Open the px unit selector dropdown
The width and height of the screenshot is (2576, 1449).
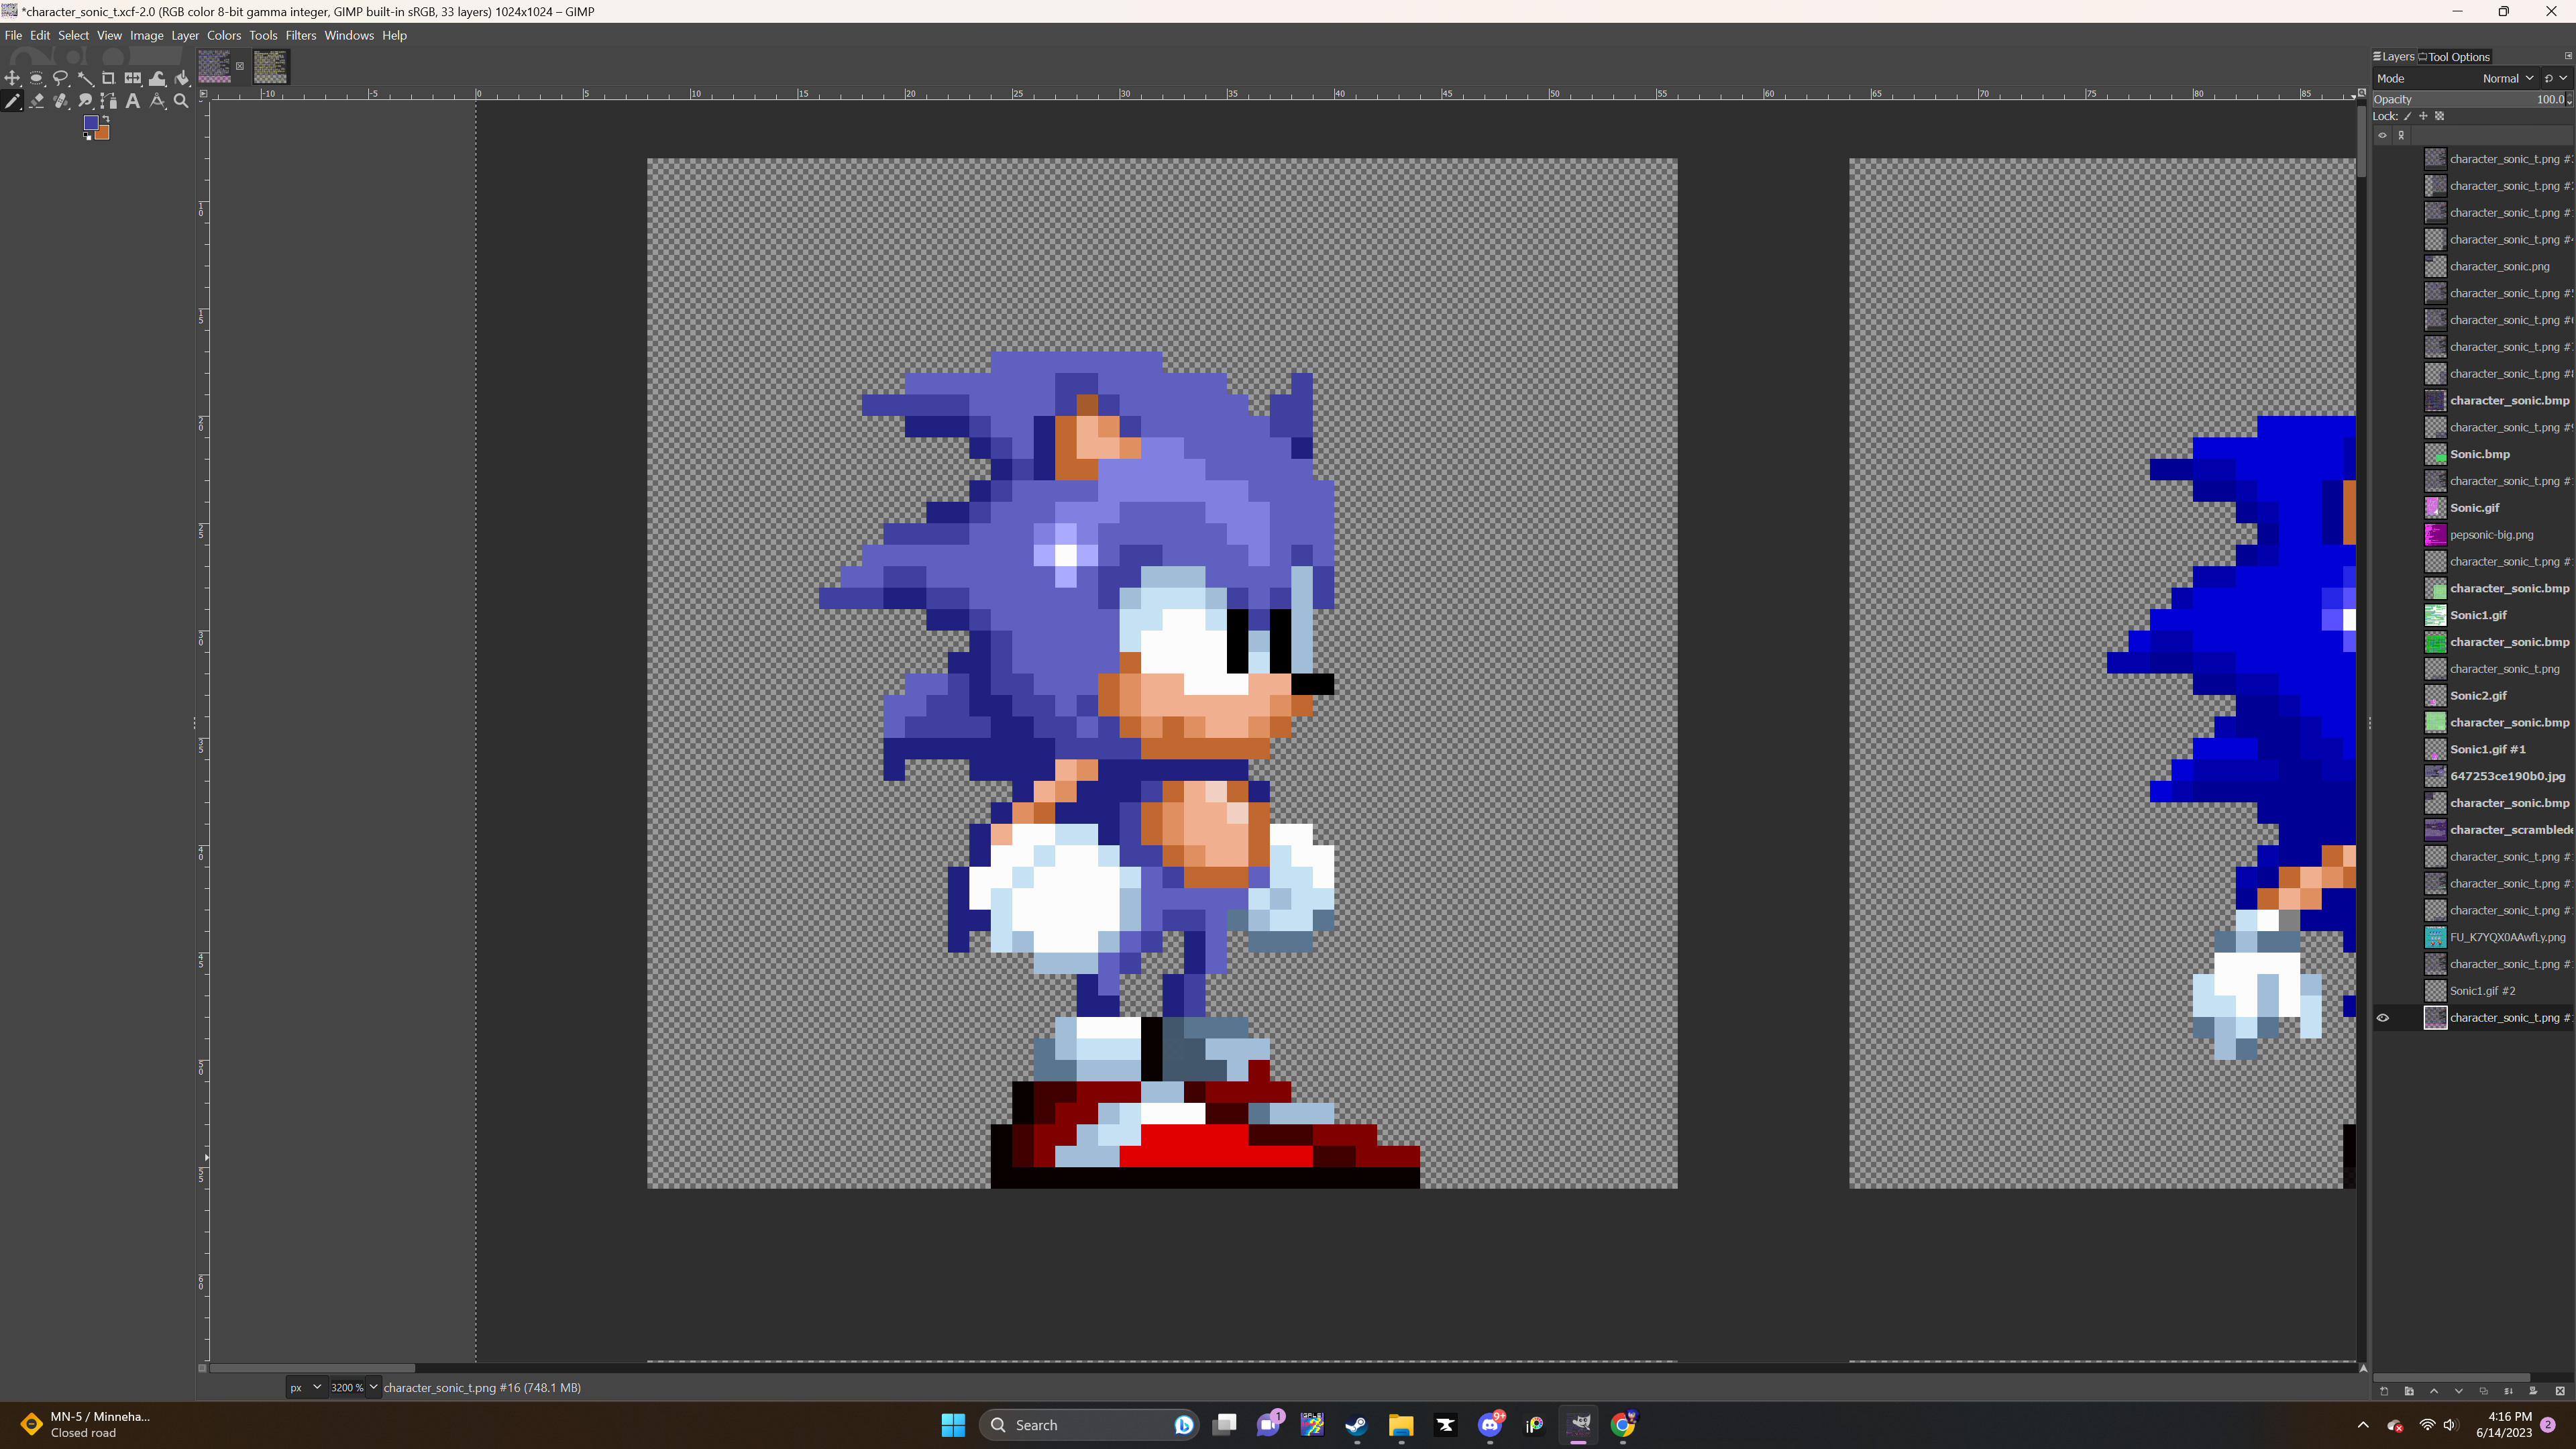coord(305,1387)
